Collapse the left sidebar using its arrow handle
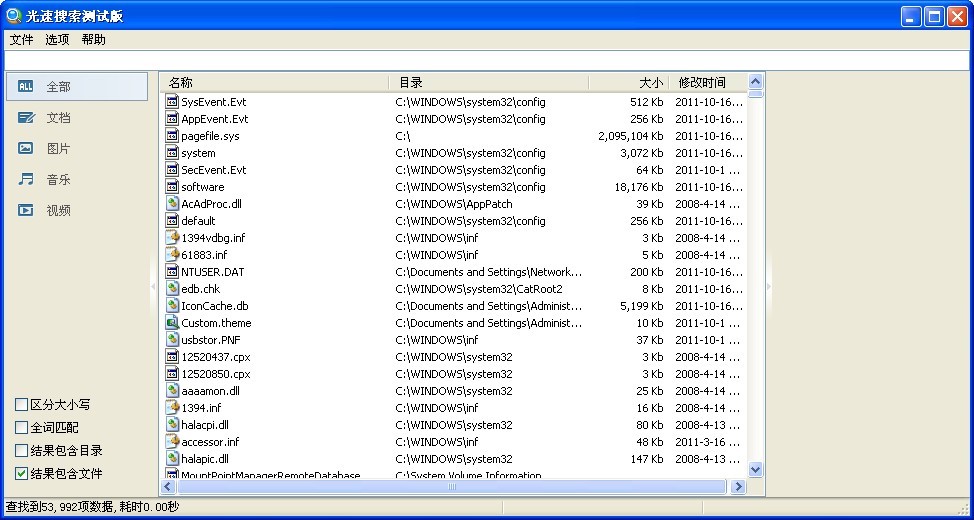The width and height of the screenshot is (974, 520). point(153,287)
